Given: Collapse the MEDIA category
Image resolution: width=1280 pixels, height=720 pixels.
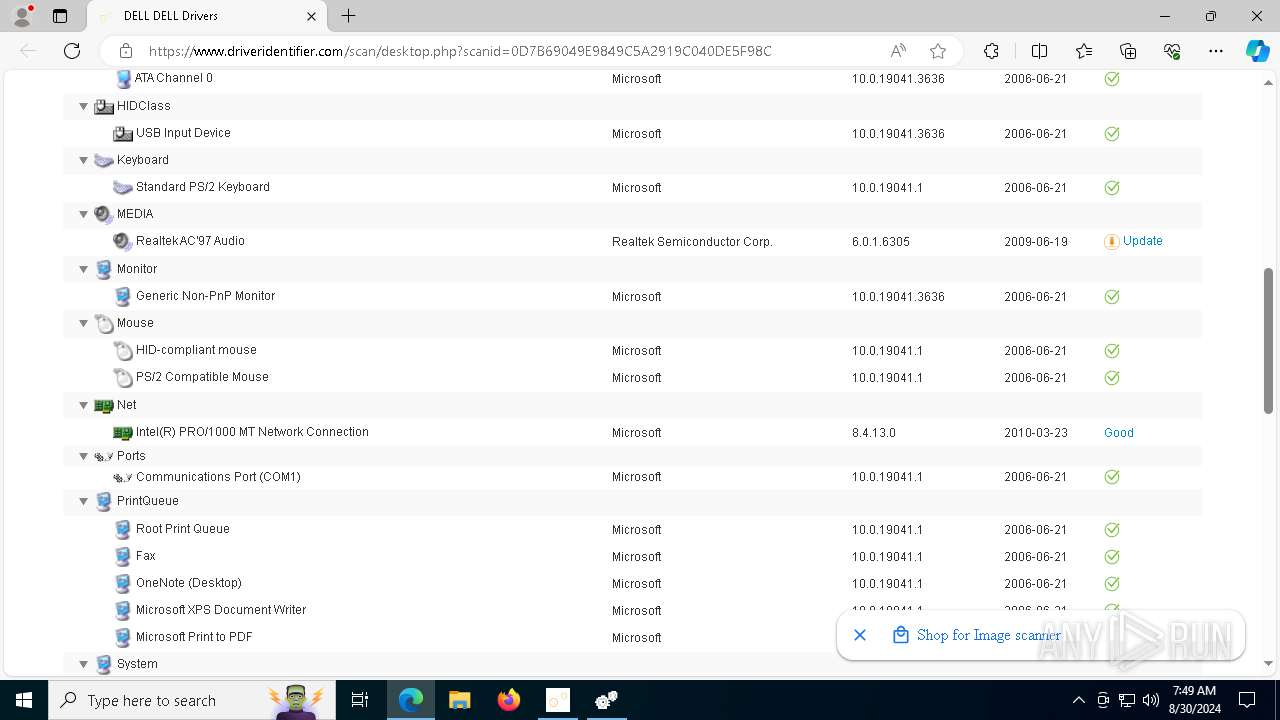Looking at the screenshot, I should coord(84,214).
